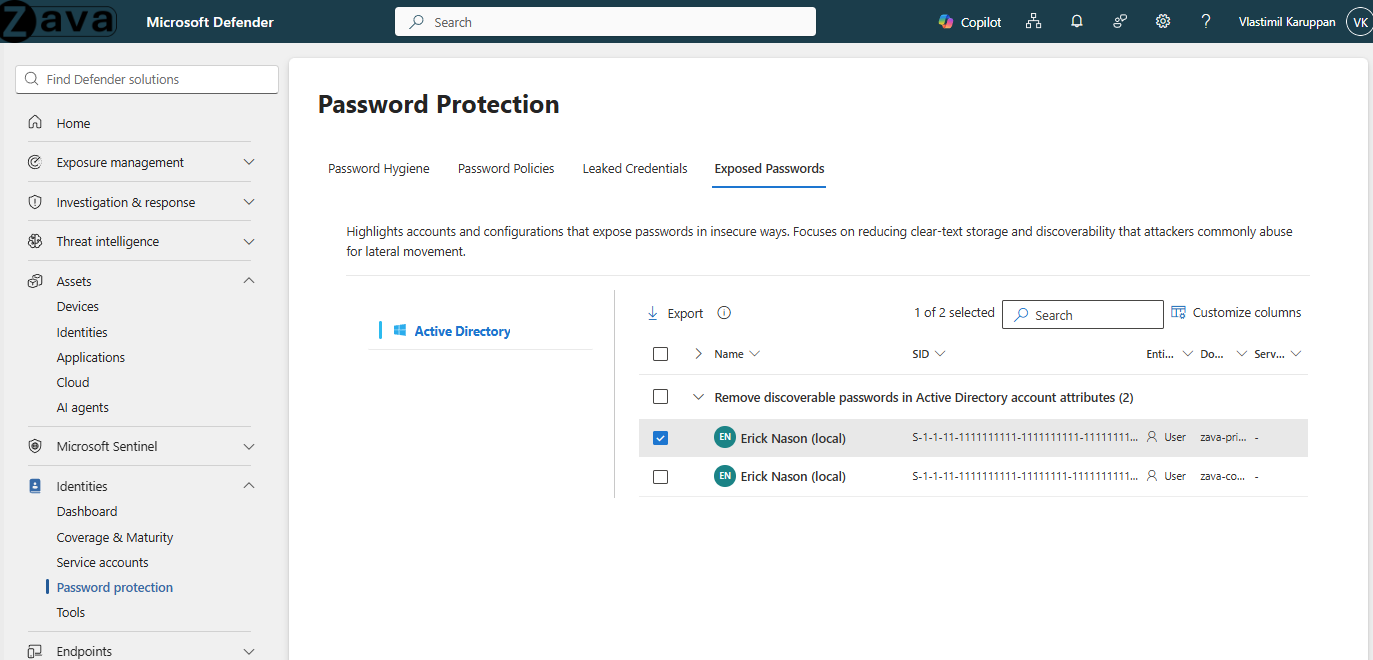Open AI agents under Assets
This screenshot has height=660, width=1373.
[x=83, y=407]
